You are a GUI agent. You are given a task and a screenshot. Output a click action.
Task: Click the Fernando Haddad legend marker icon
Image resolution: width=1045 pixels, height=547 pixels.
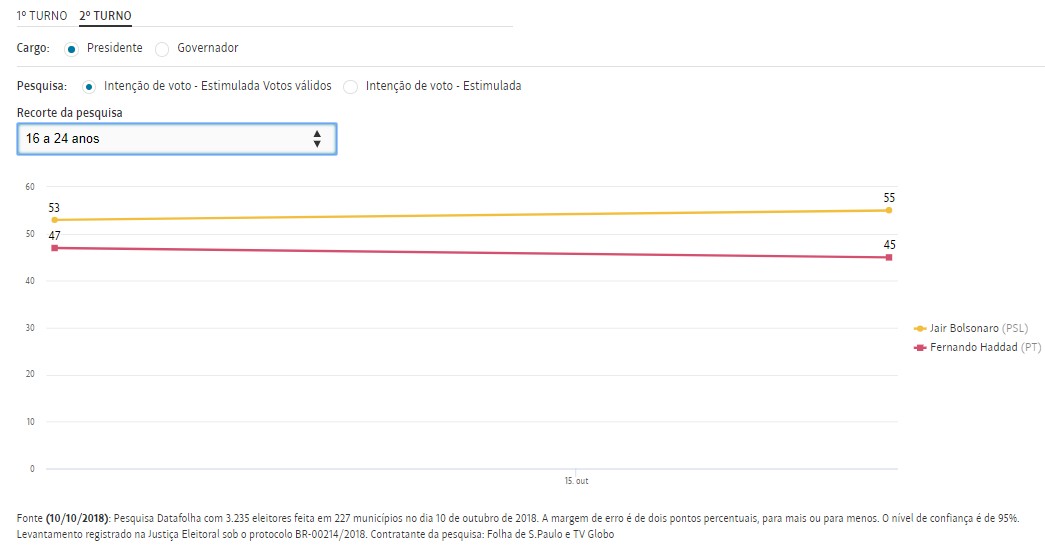pyautogui.click(x=920, y=347)
